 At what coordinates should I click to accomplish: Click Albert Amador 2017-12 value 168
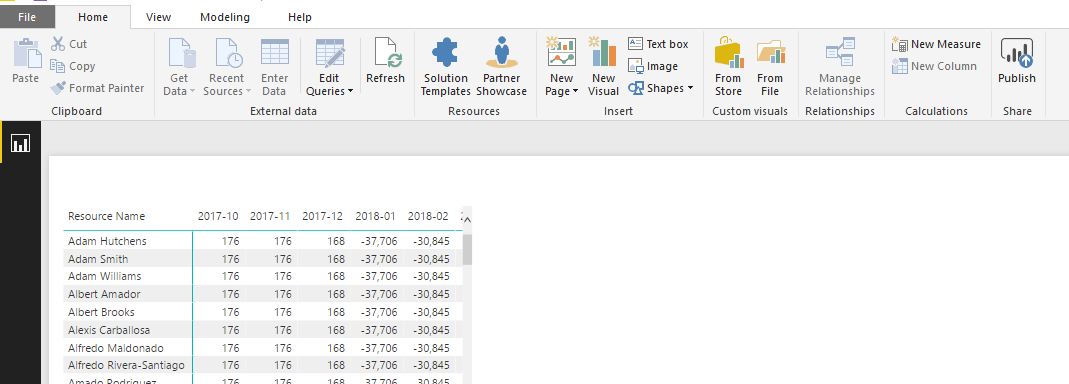[x=336, y=294]
